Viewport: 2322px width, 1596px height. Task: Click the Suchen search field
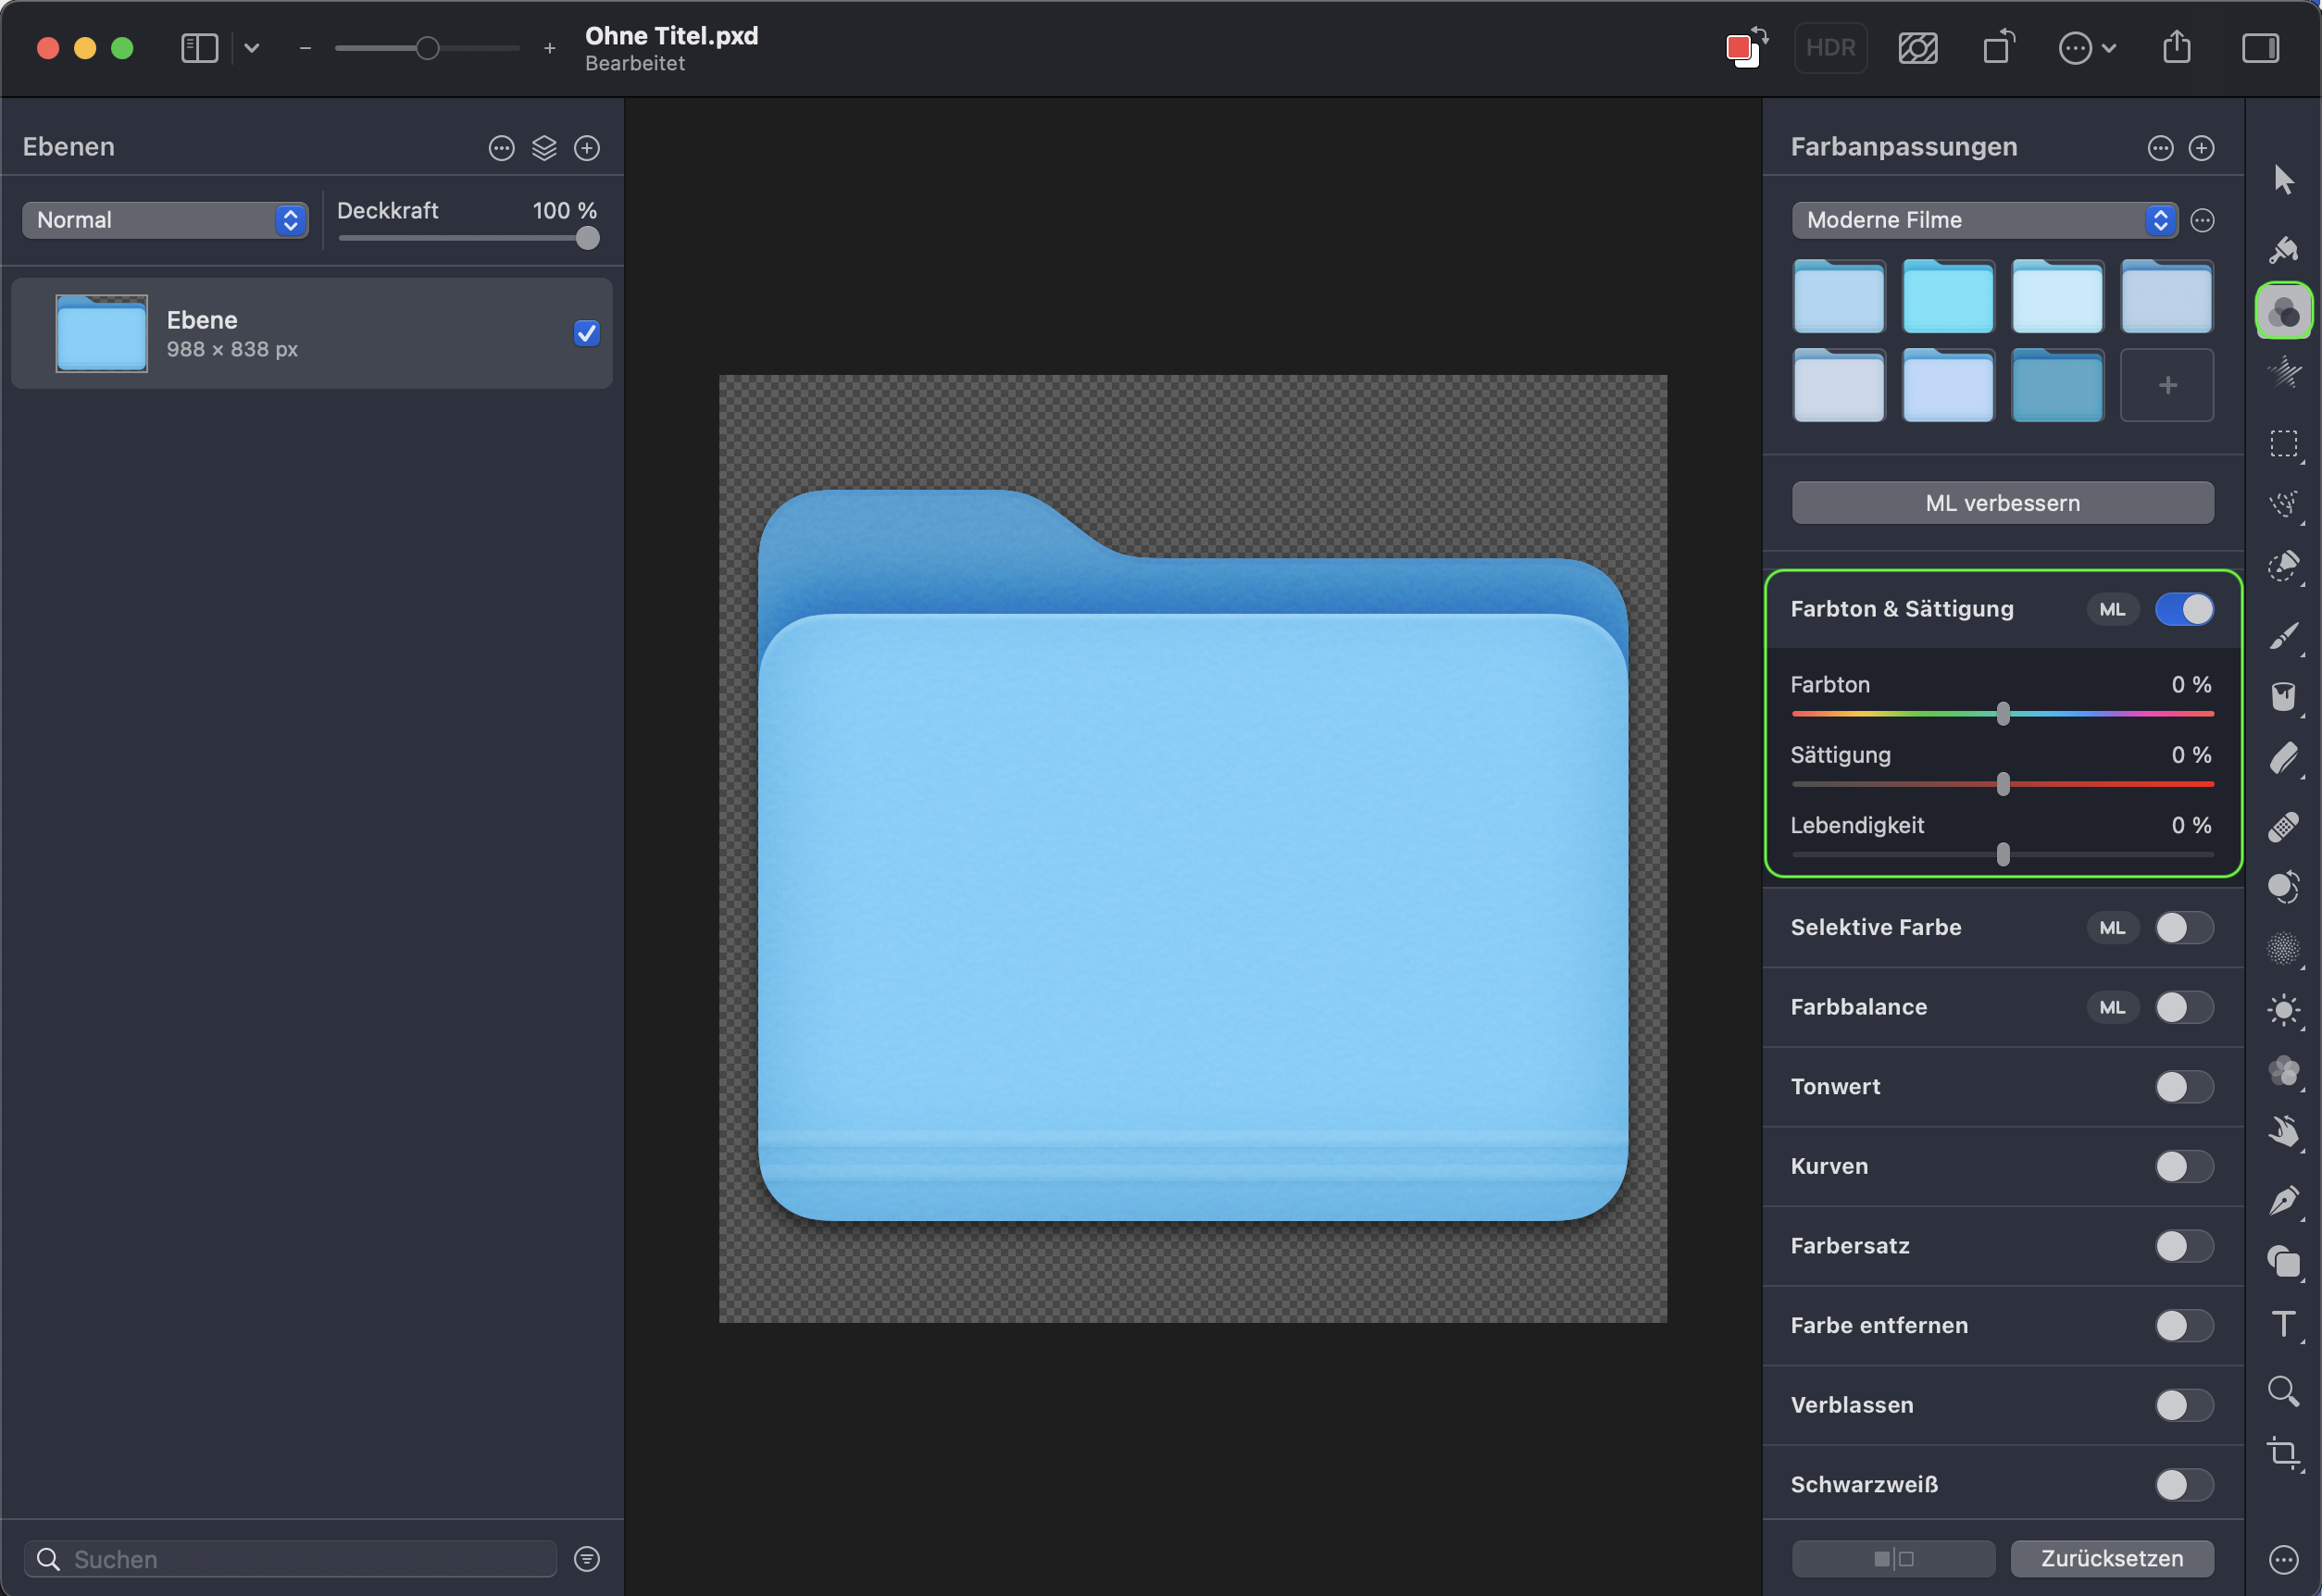click(x=300, y=1559)
